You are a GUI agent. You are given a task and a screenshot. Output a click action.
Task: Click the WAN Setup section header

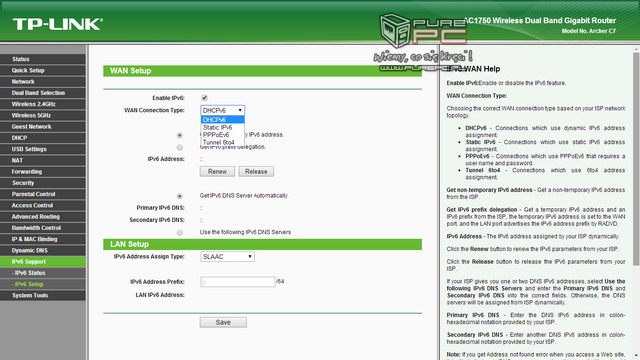click(262, 71)
